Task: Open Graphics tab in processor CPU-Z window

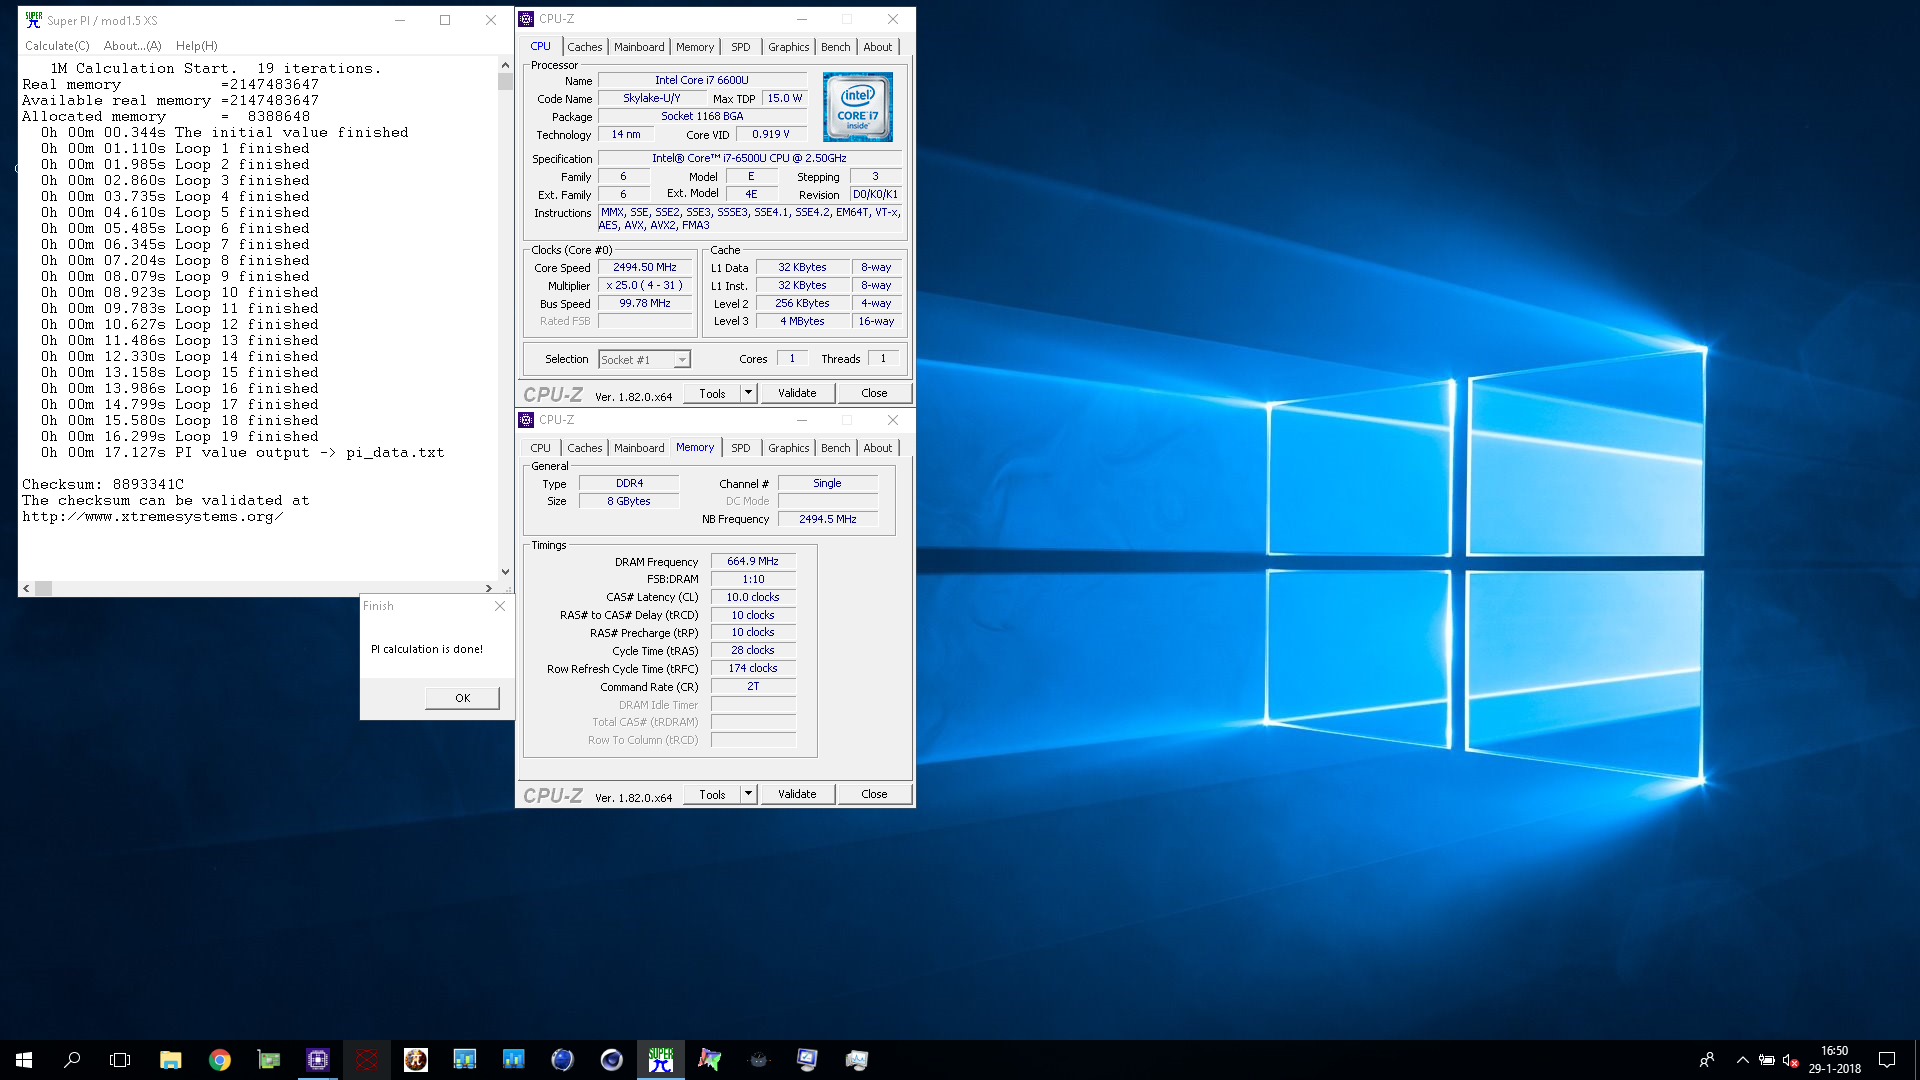Action: [x=788, y=47]
